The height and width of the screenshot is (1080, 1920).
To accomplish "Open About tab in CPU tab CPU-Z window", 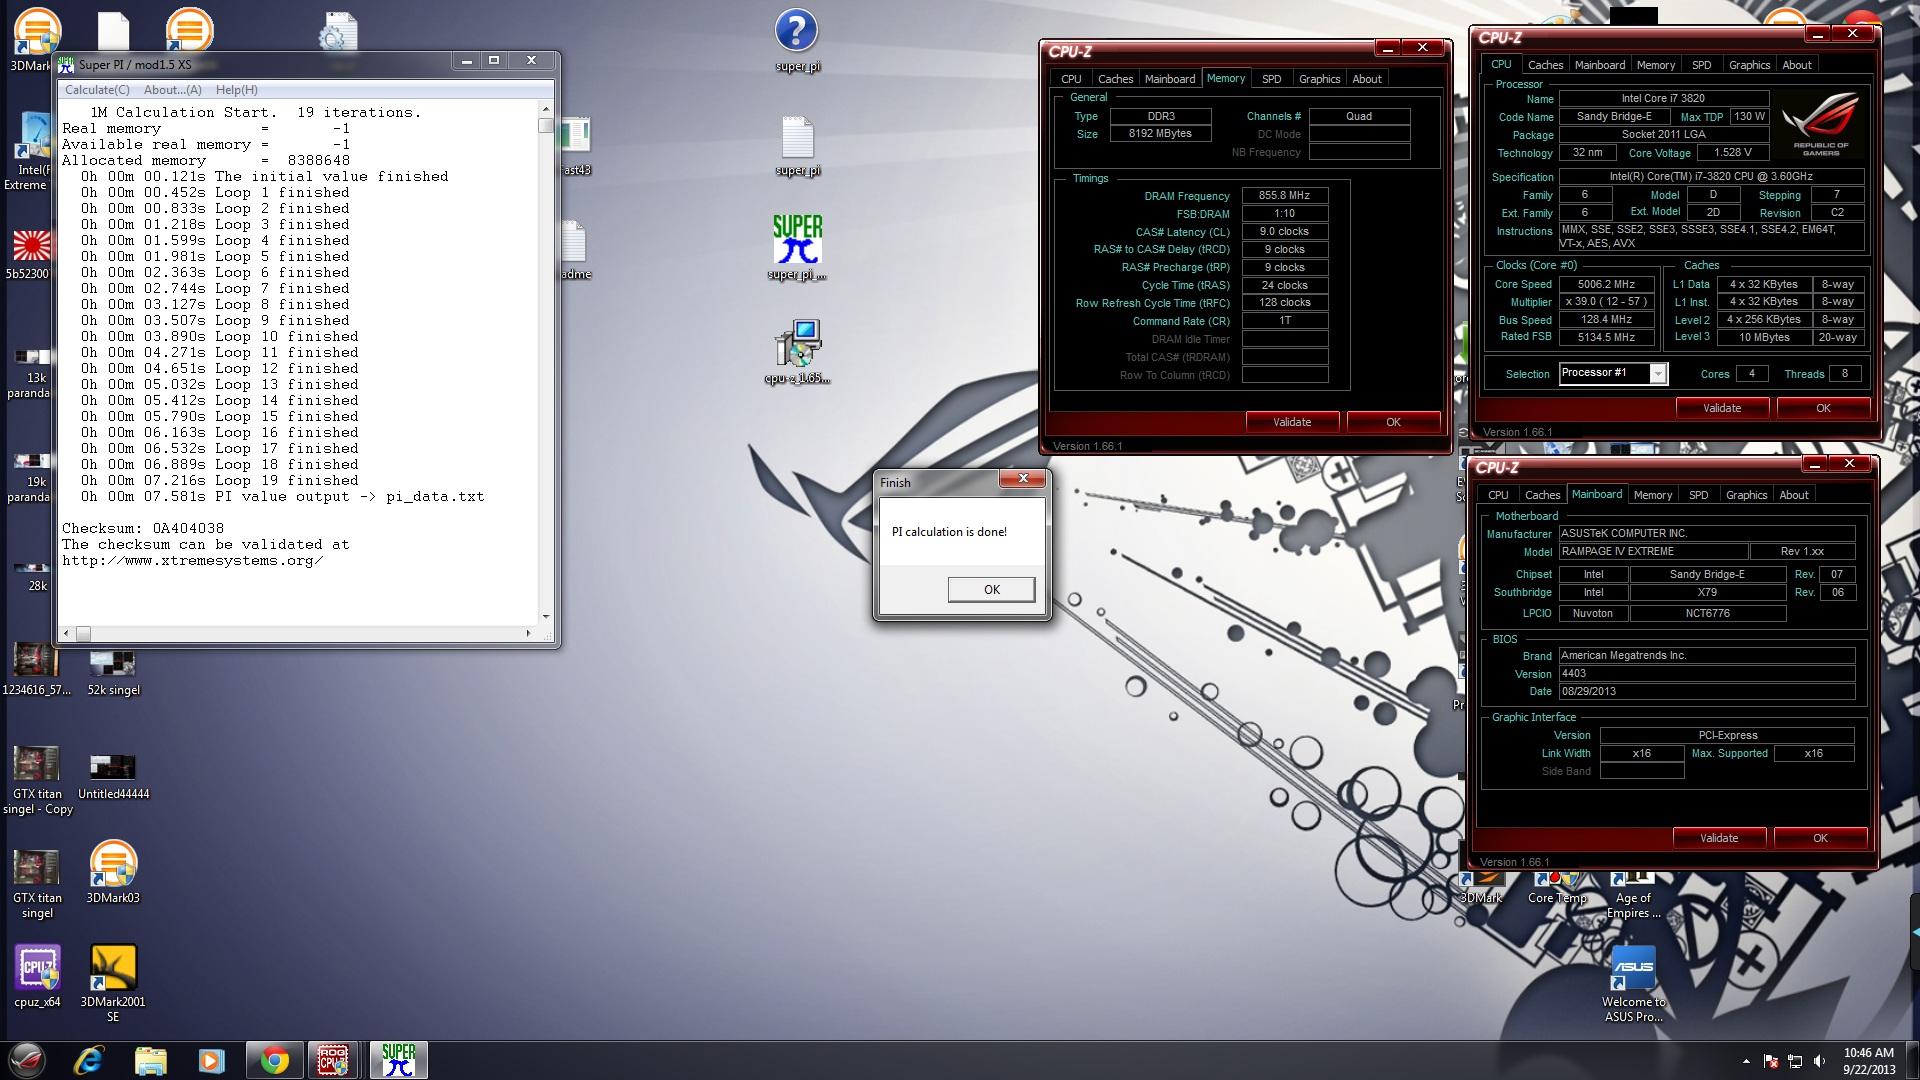I will 1796,65.
